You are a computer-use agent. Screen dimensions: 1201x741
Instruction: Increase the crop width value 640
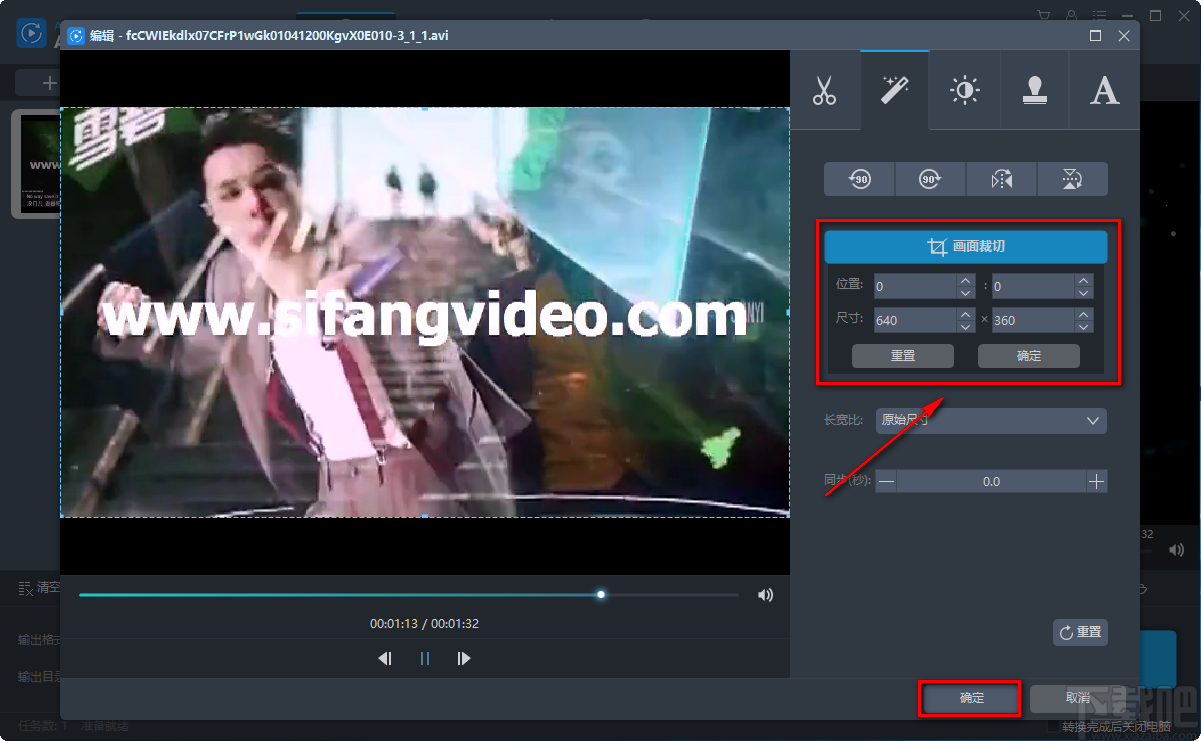pos(965,314)
